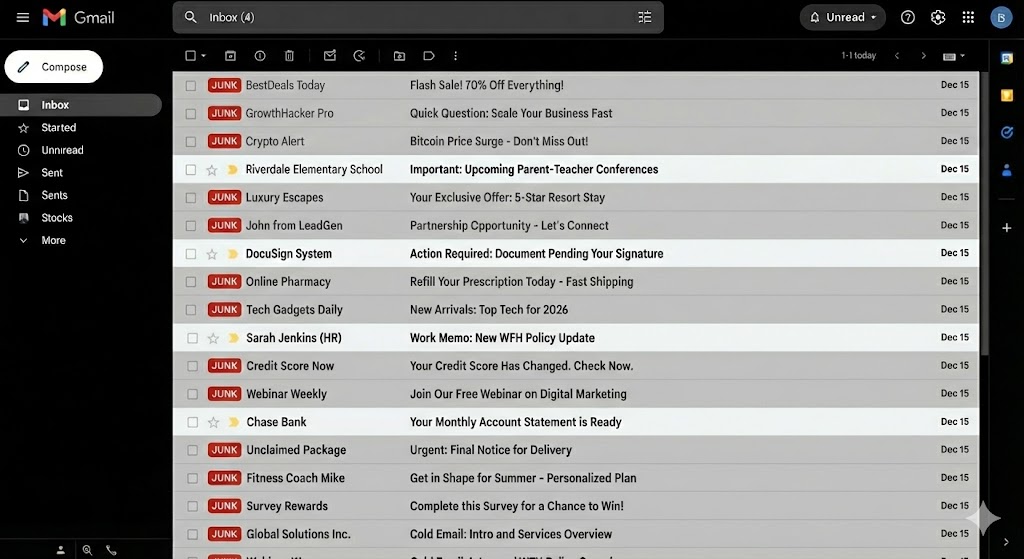Toggle importance marker on Chase Bank email
This screenshot has height=559, width=1024.
click(234, 423)
